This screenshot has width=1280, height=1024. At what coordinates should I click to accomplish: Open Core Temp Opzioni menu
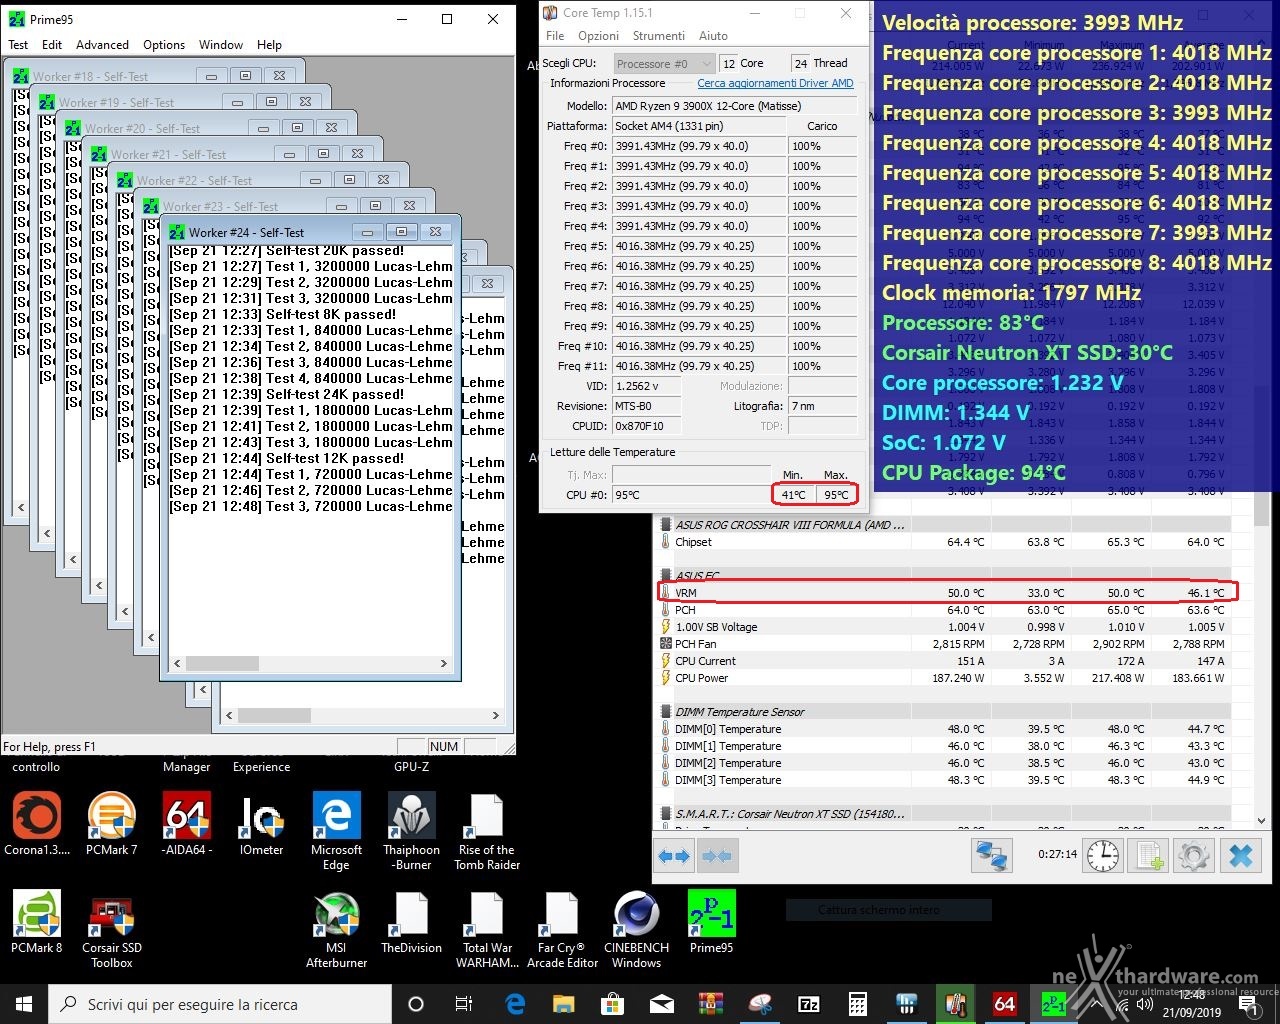(598, 35)
